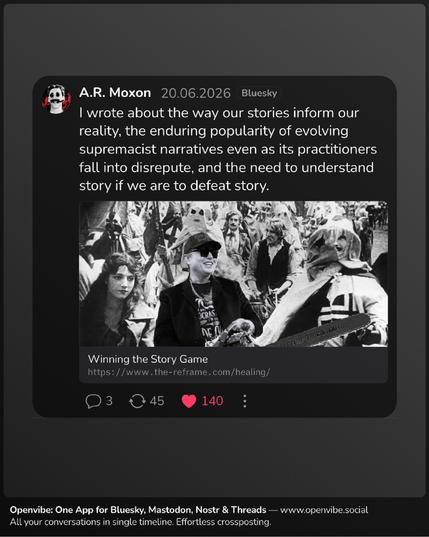Open the reply comment bubble icon
This screenshot has width=429, height=537.
(x=93, y=401)
